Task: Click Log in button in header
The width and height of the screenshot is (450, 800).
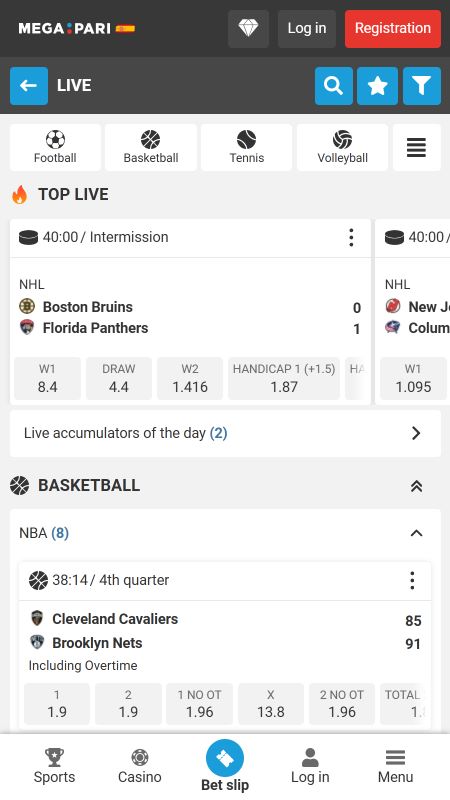Action: coord(307,29)
